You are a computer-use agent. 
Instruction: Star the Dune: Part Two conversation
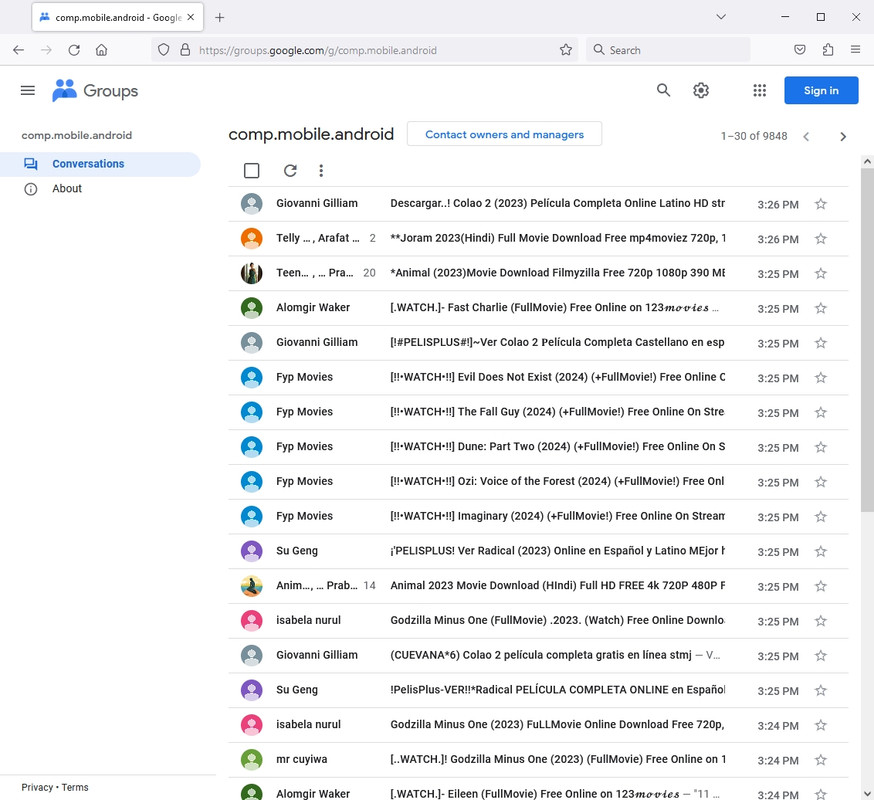pos(820,447)
